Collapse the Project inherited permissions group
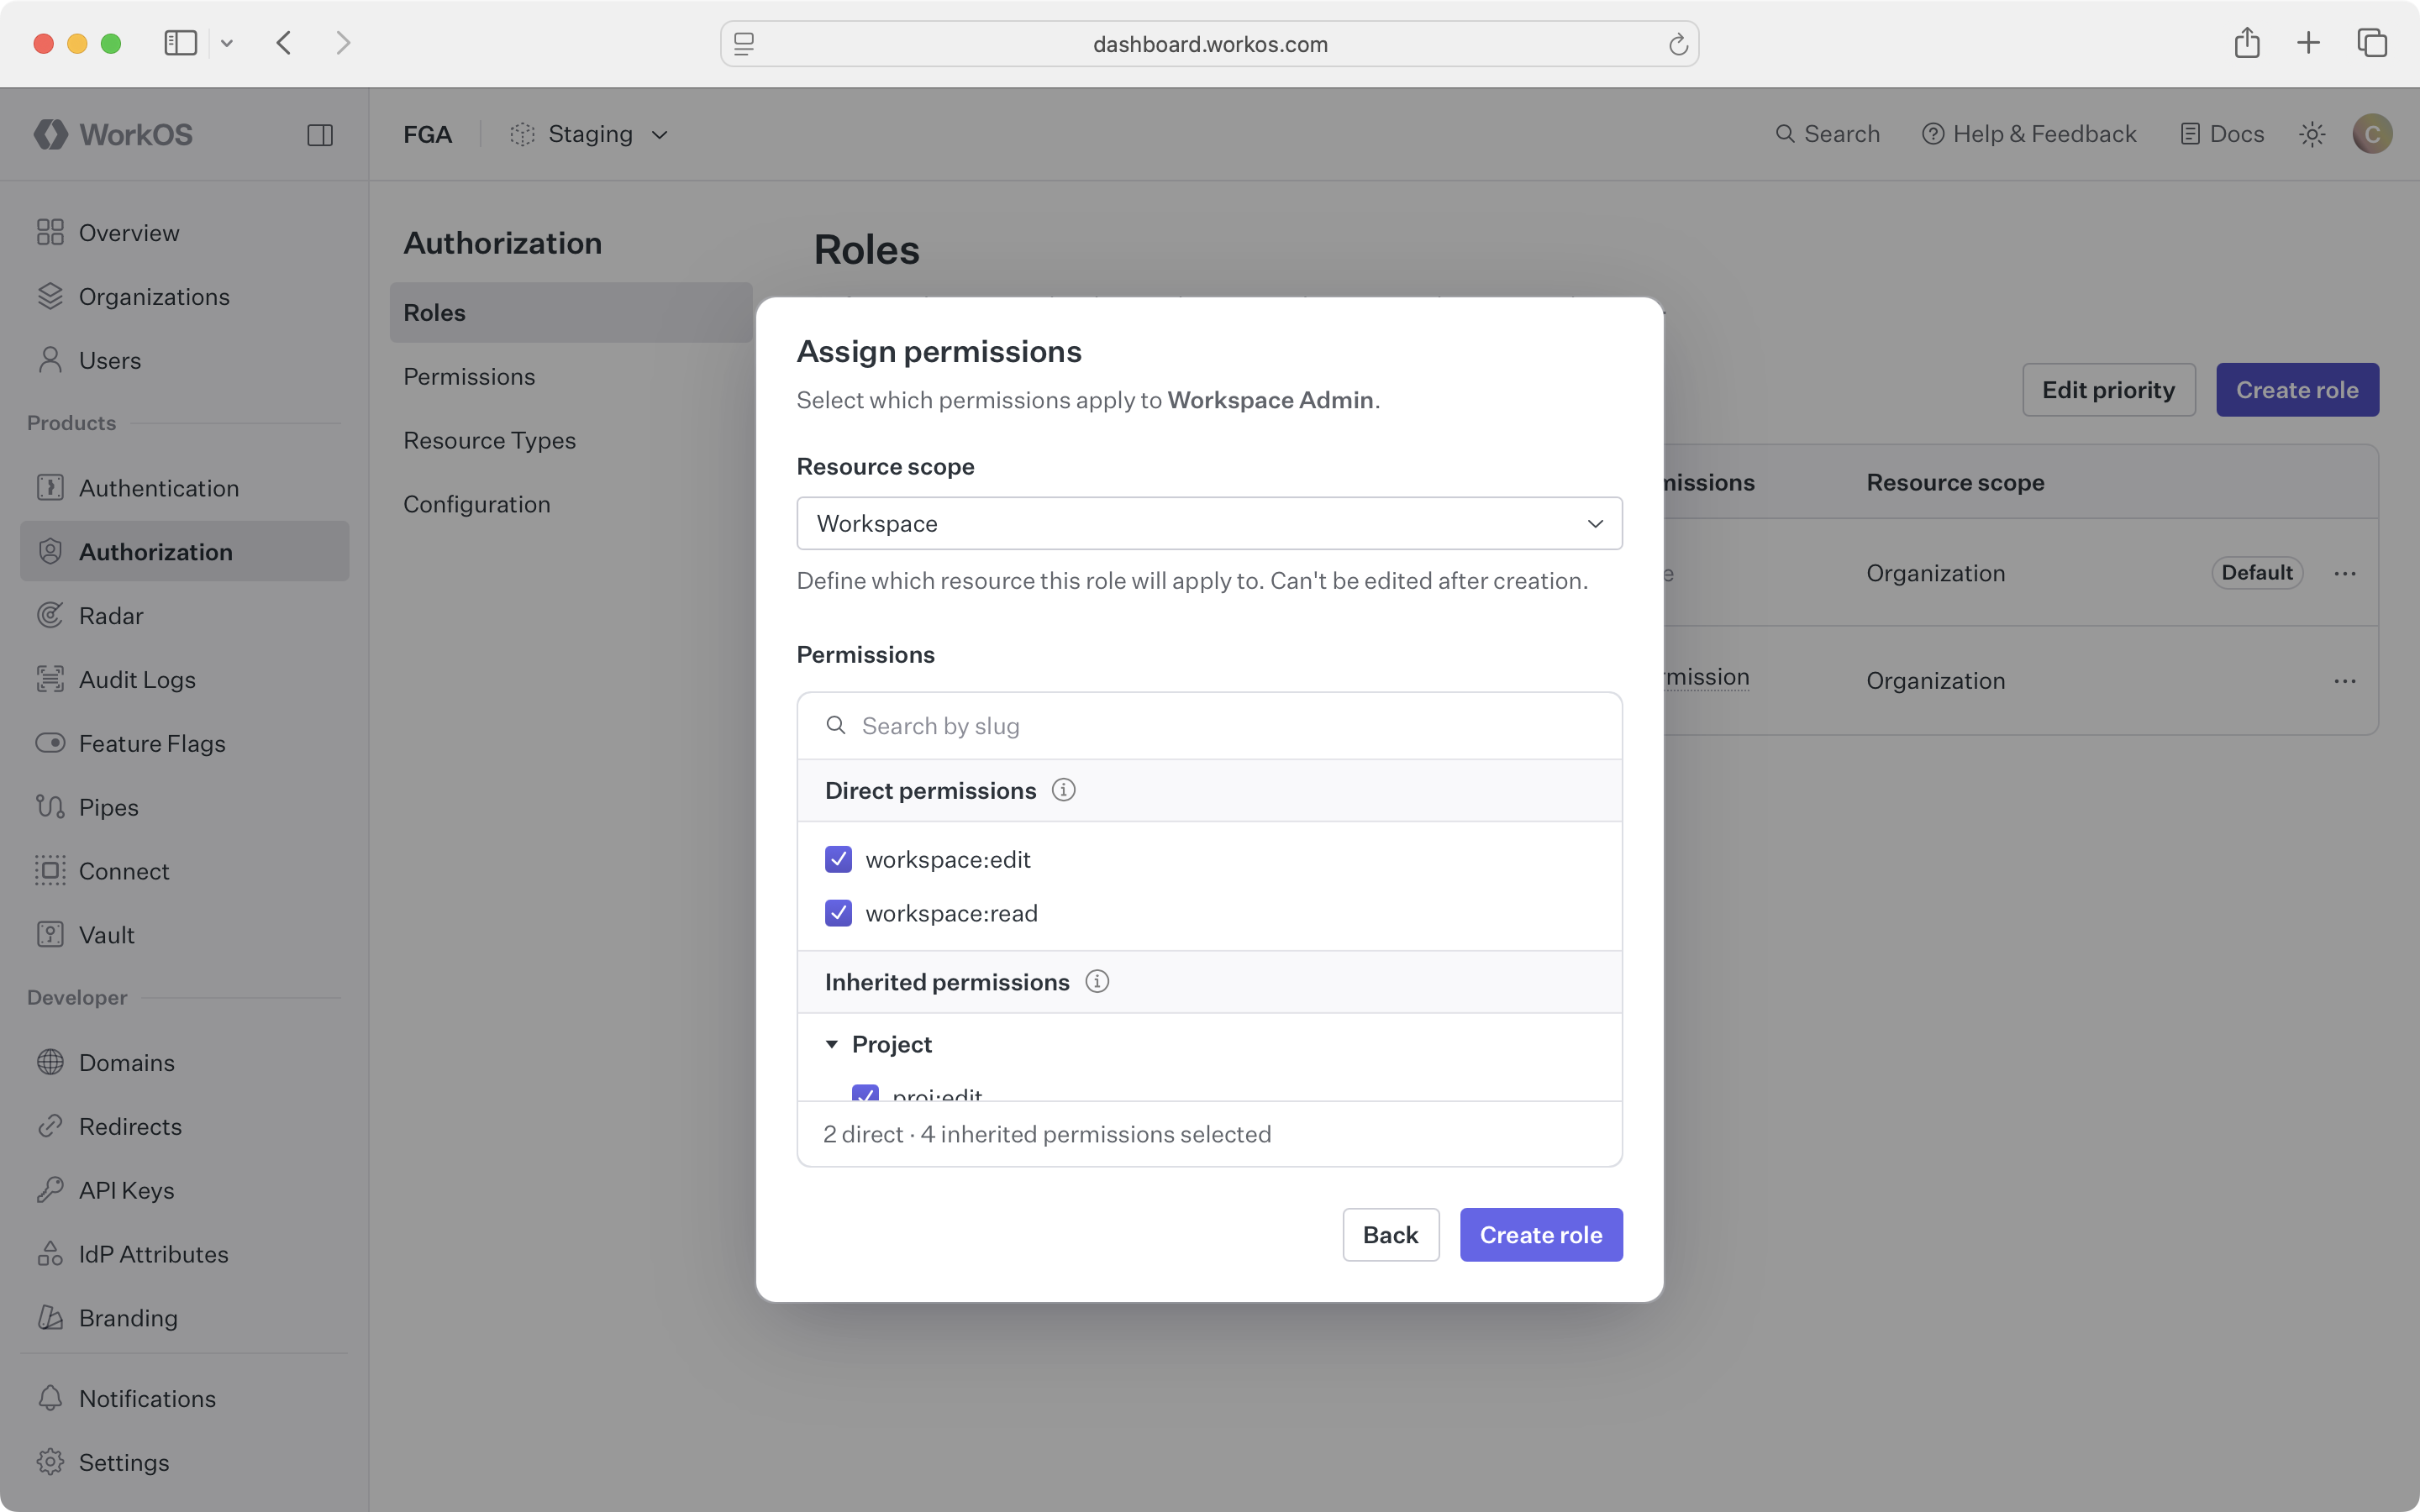The width and height of the screenshot is (2420, 1512). [832, 1043]
